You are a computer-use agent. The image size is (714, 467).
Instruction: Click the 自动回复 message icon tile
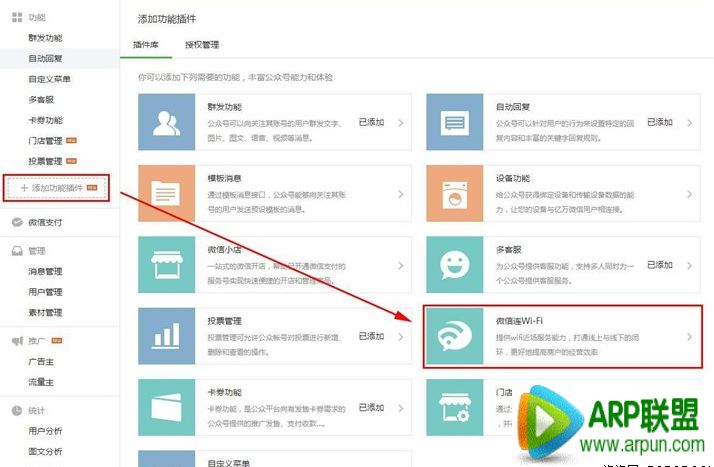(x=454, y=122)
